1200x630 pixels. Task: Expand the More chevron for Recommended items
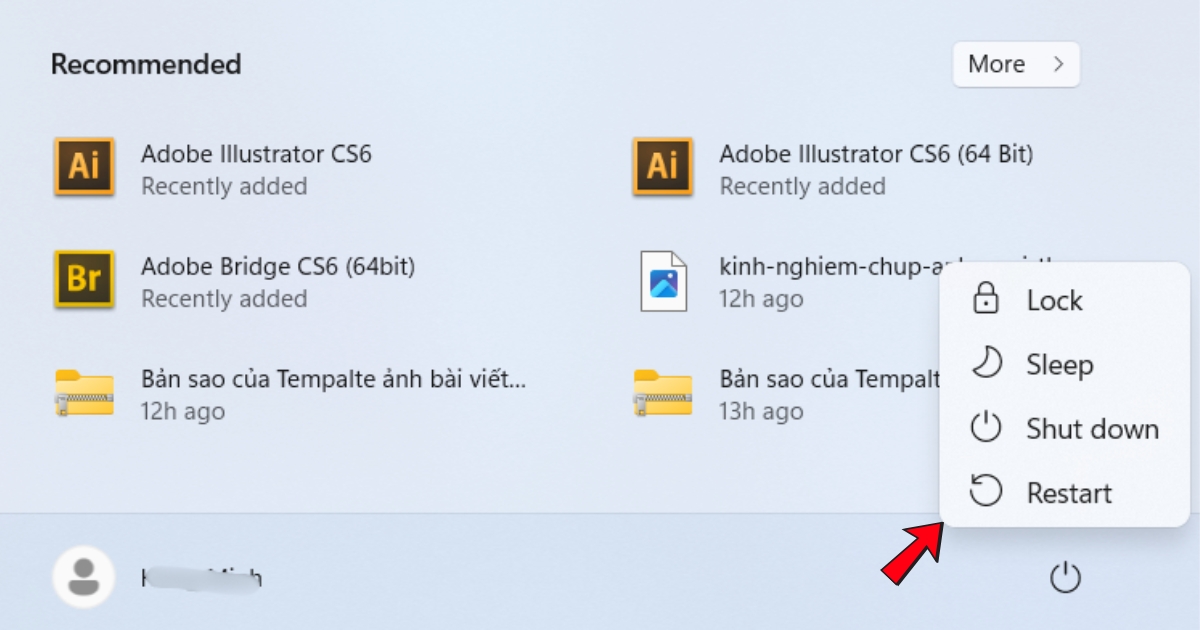click(x=1056, y=63)
